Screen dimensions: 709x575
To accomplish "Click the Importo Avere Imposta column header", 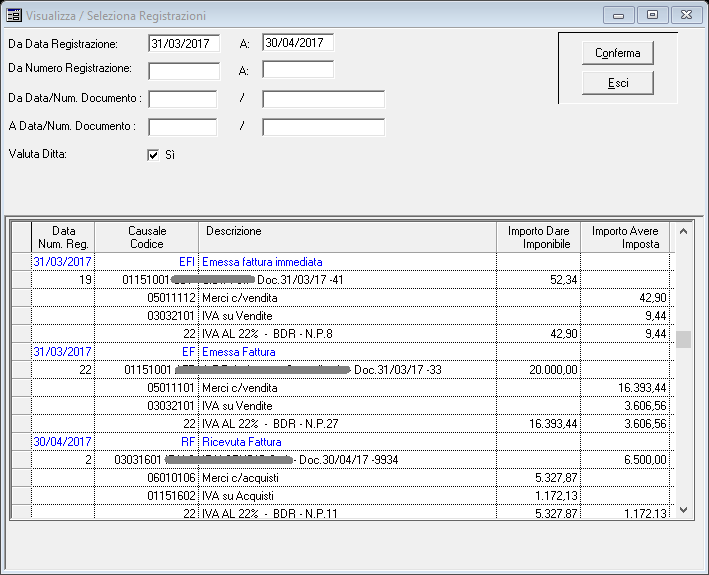I will coord(625,237).
